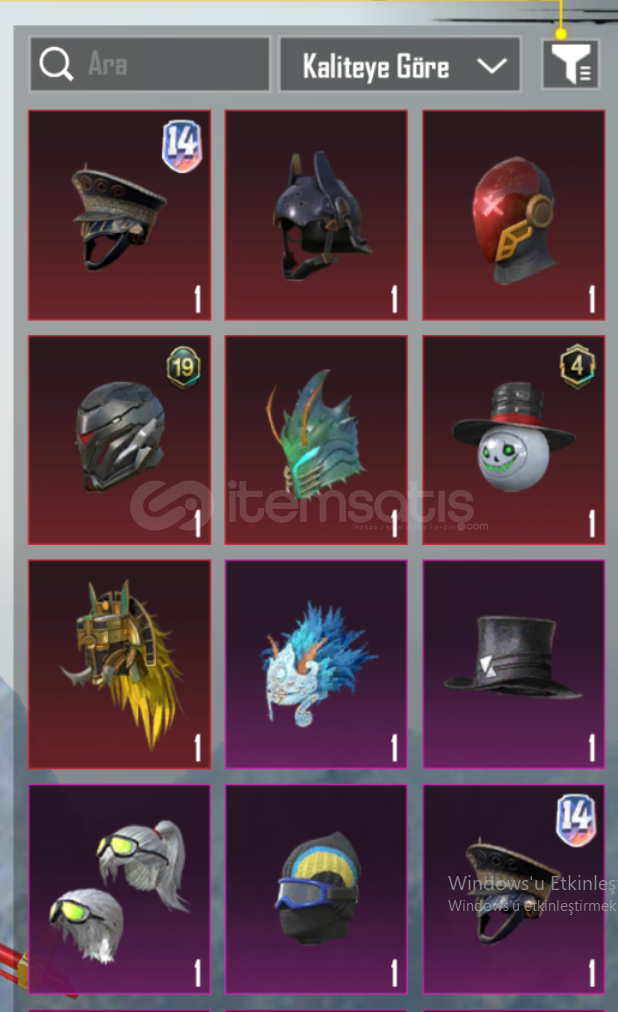This screenshot has height=1012, width=618.
Task: Expand the Kaliteye Göre sort dropdown
Action: coord(399,64)
